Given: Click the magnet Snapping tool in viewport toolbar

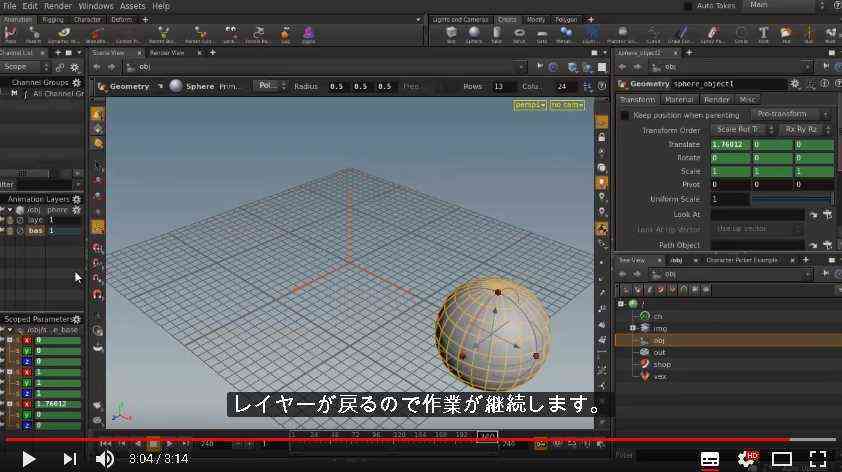Looking at the screenshot, I should click(x=97, y=294).
